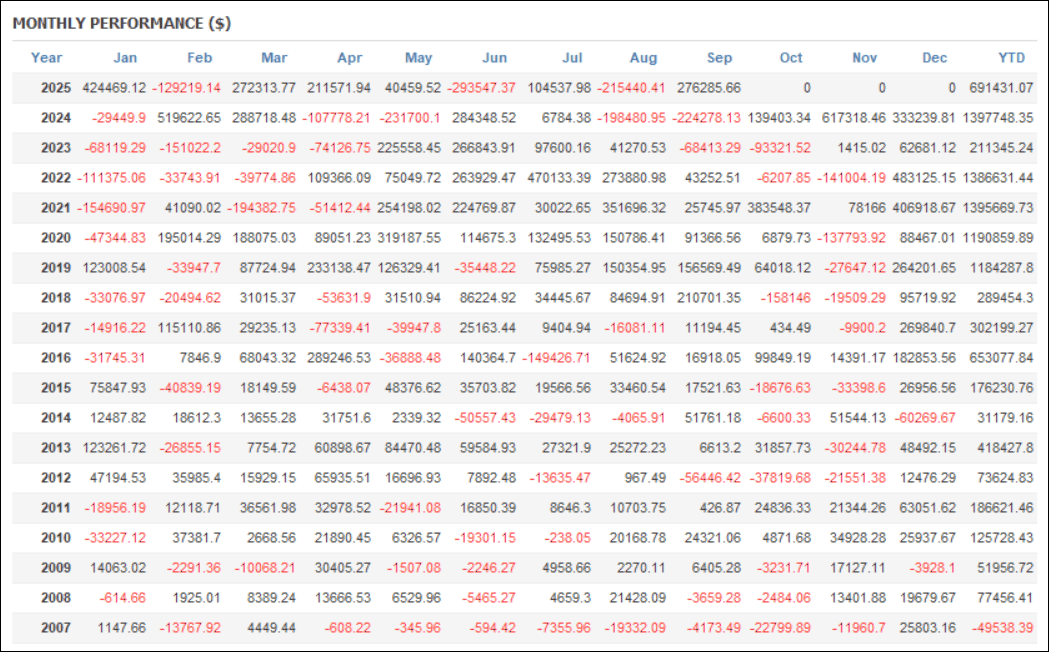Click the Year column header

coord(46,57)
